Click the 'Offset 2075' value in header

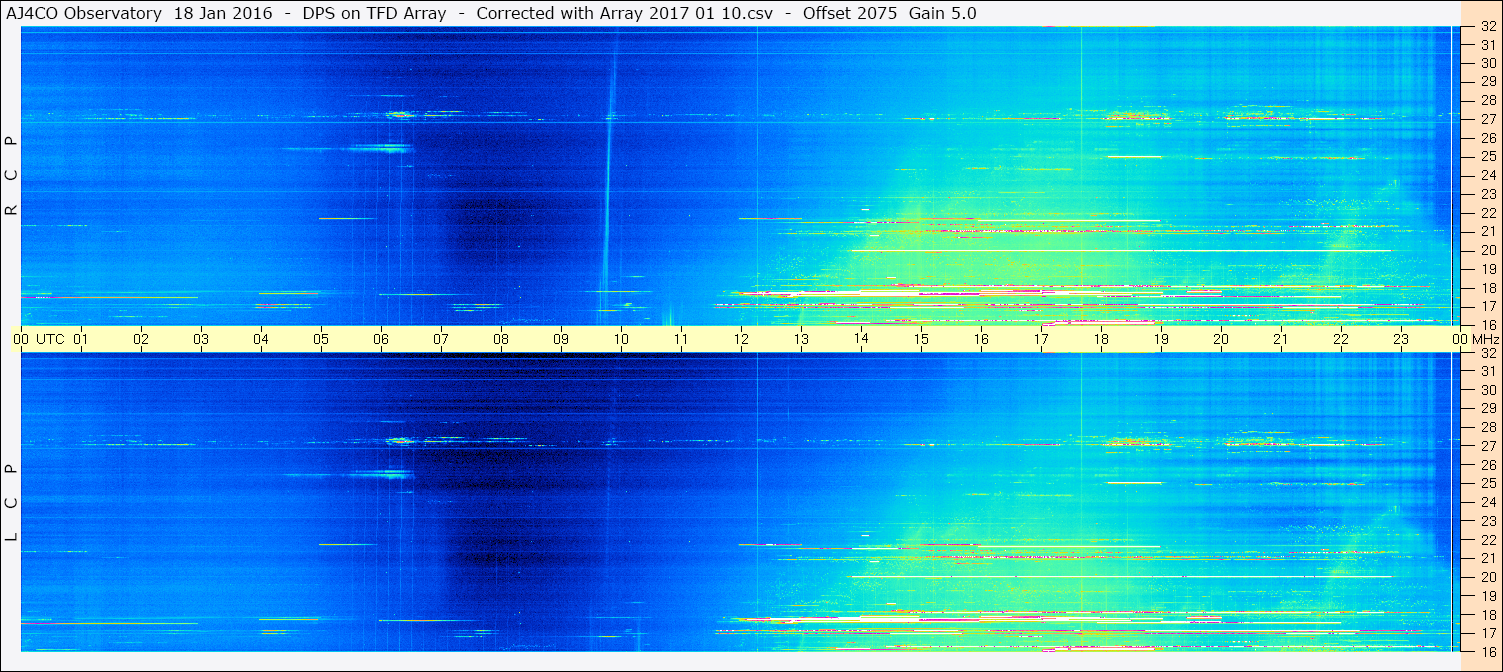[x=848, y=13]
